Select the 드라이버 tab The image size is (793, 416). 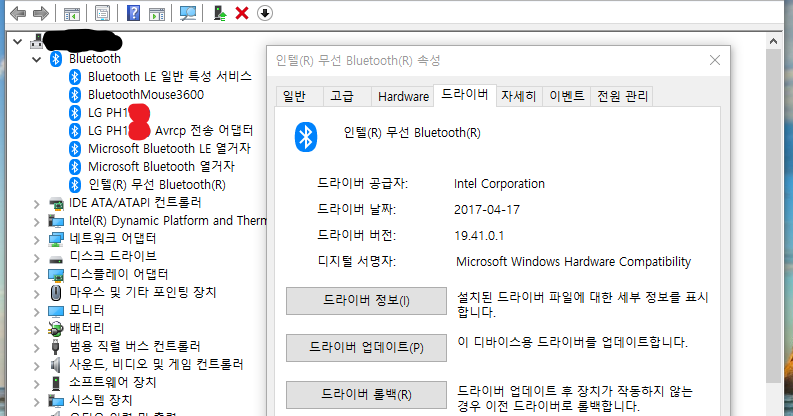[x=465, y=95]
